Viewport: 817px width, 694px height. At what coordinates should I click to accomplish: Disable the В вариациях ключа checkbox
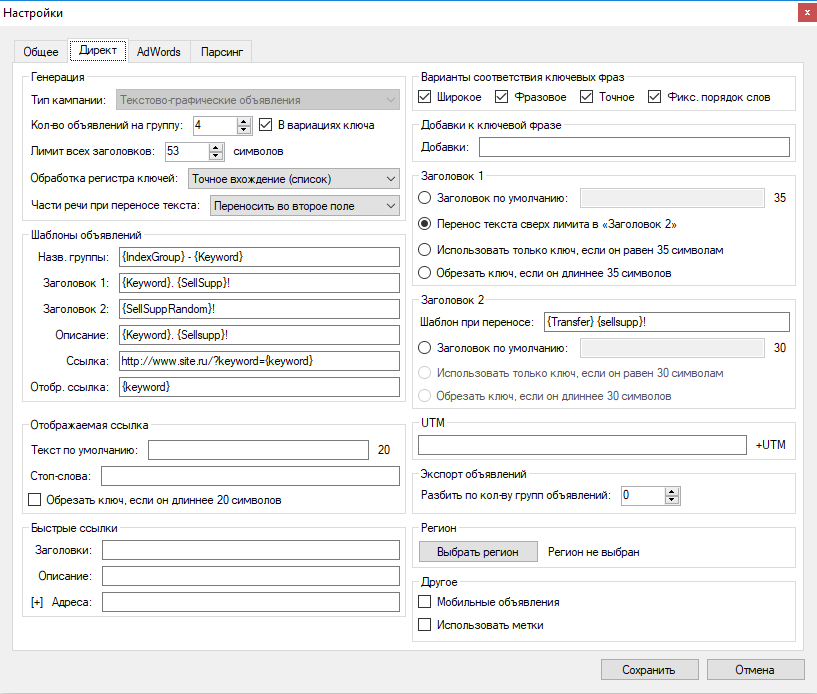(265, 124)
